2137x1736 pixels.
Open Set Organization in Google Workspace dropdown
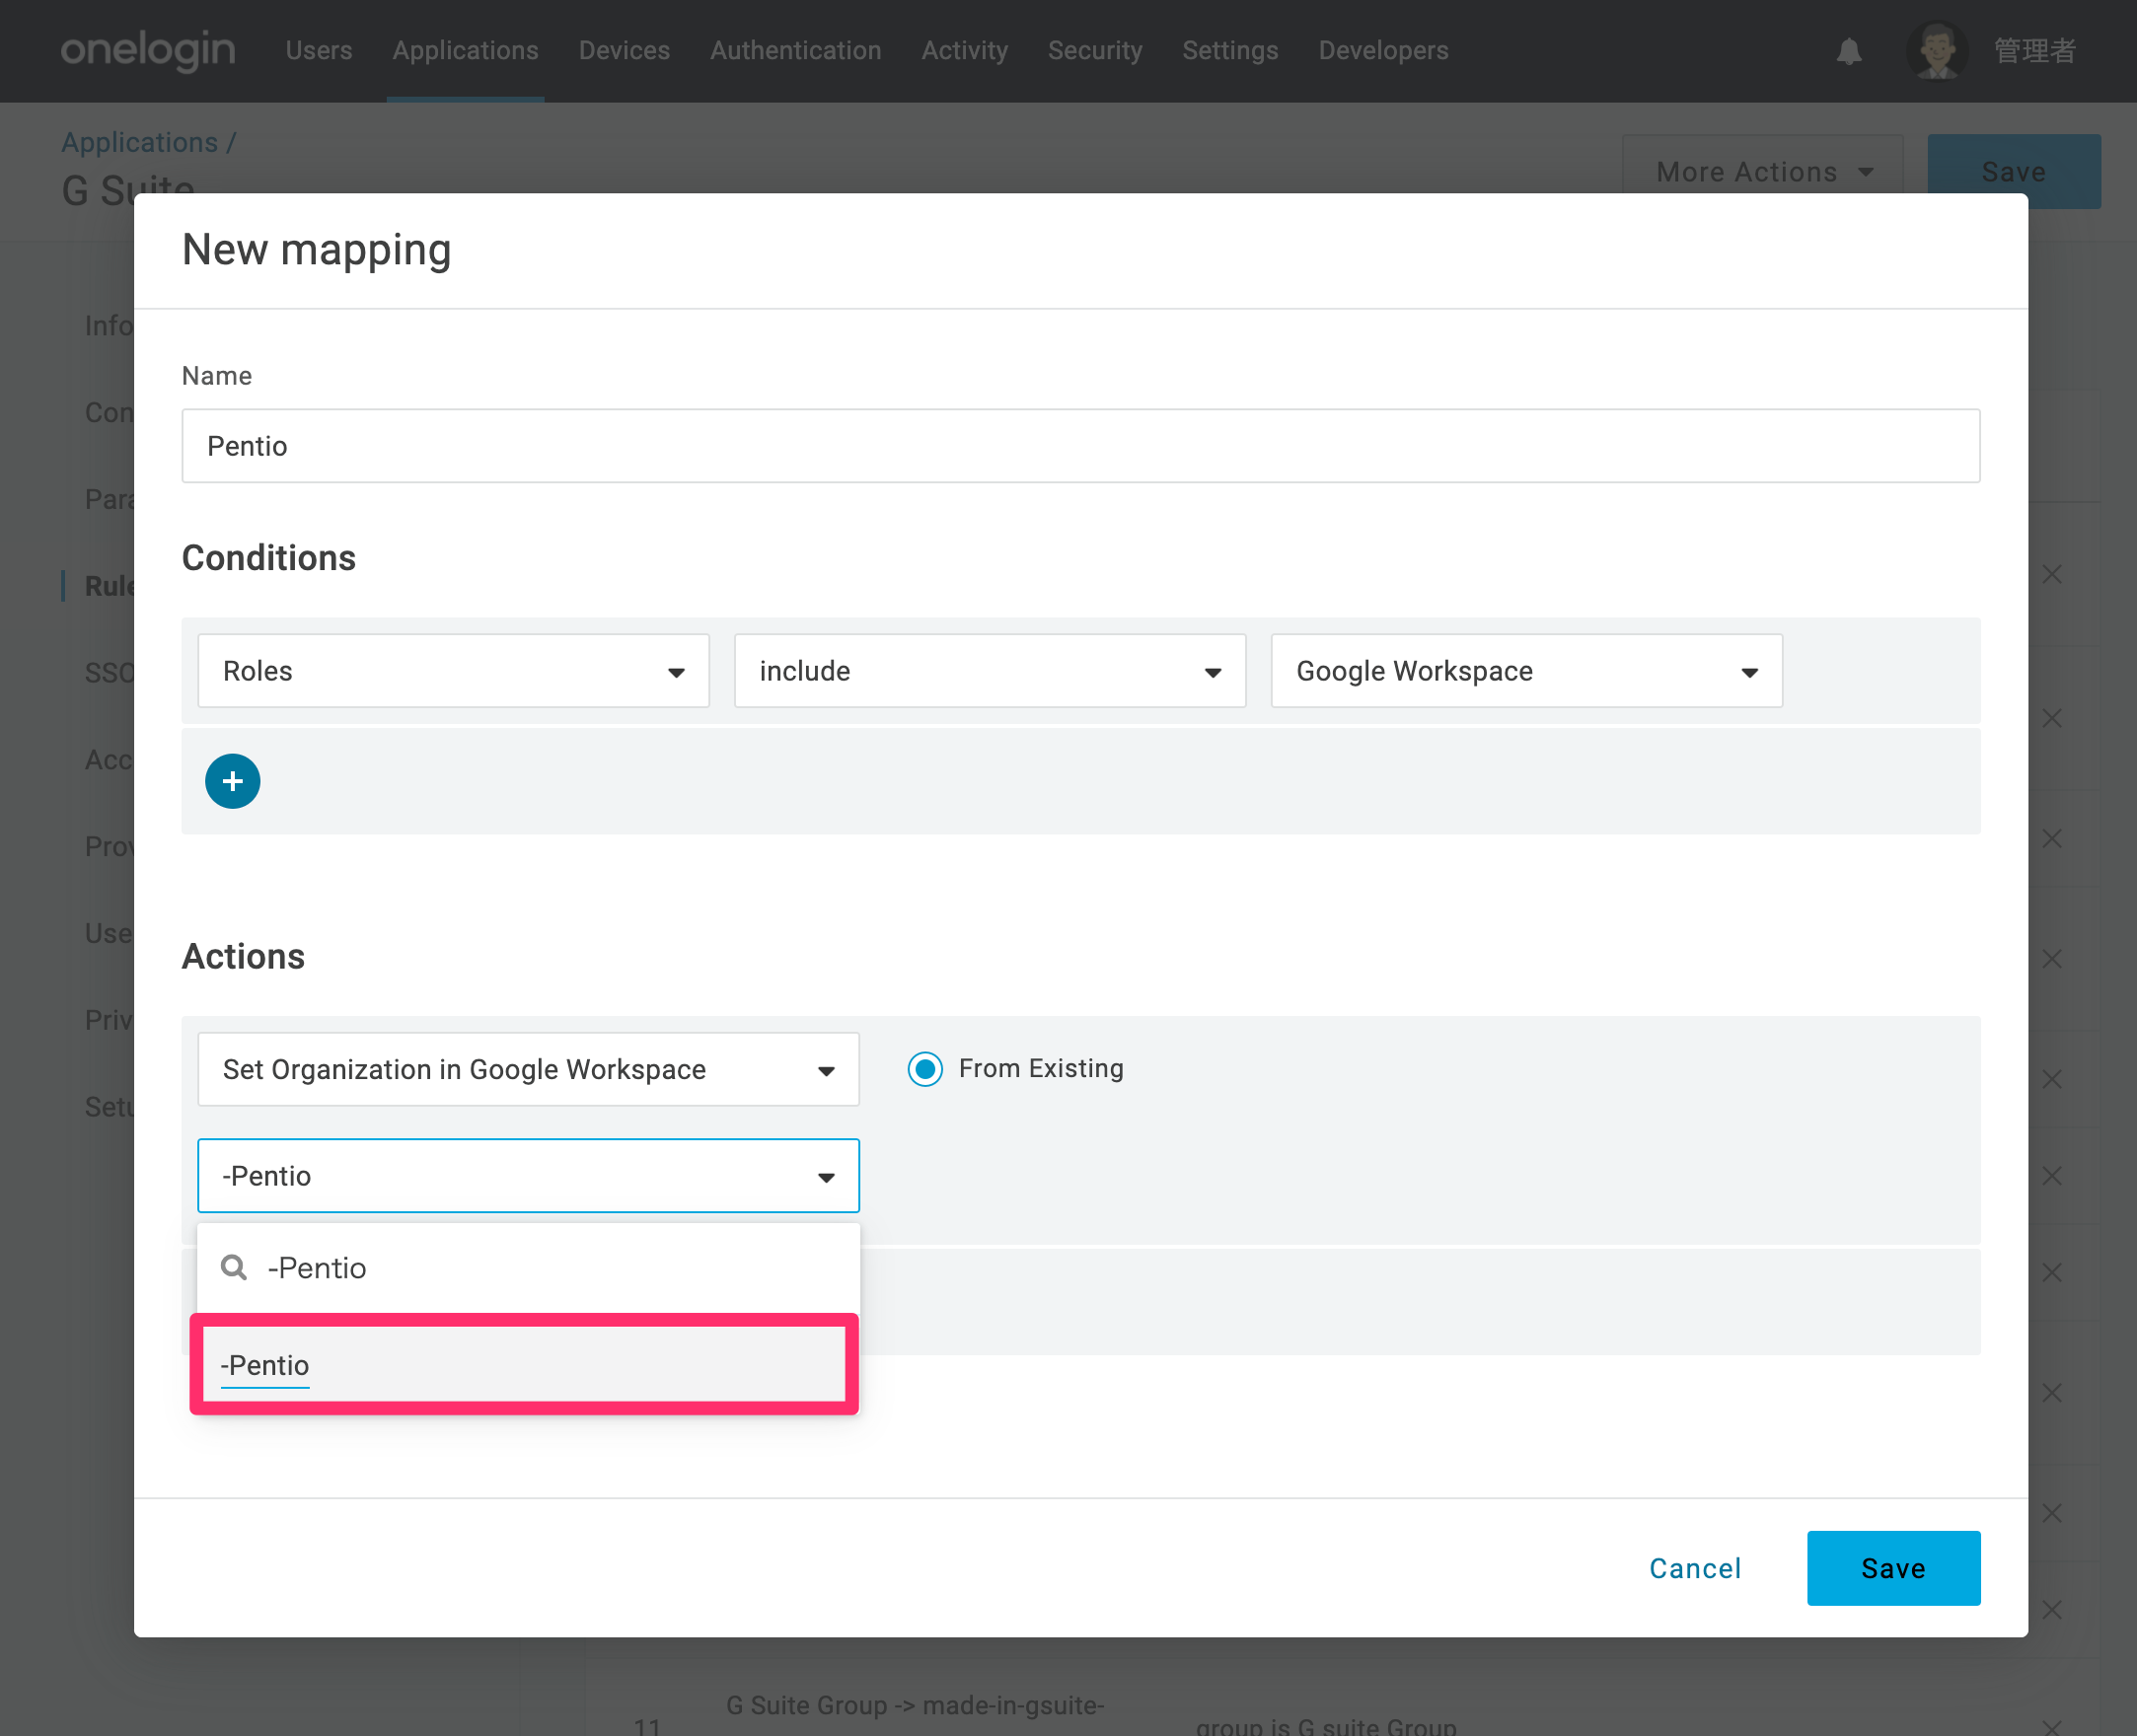(528, 1069)
